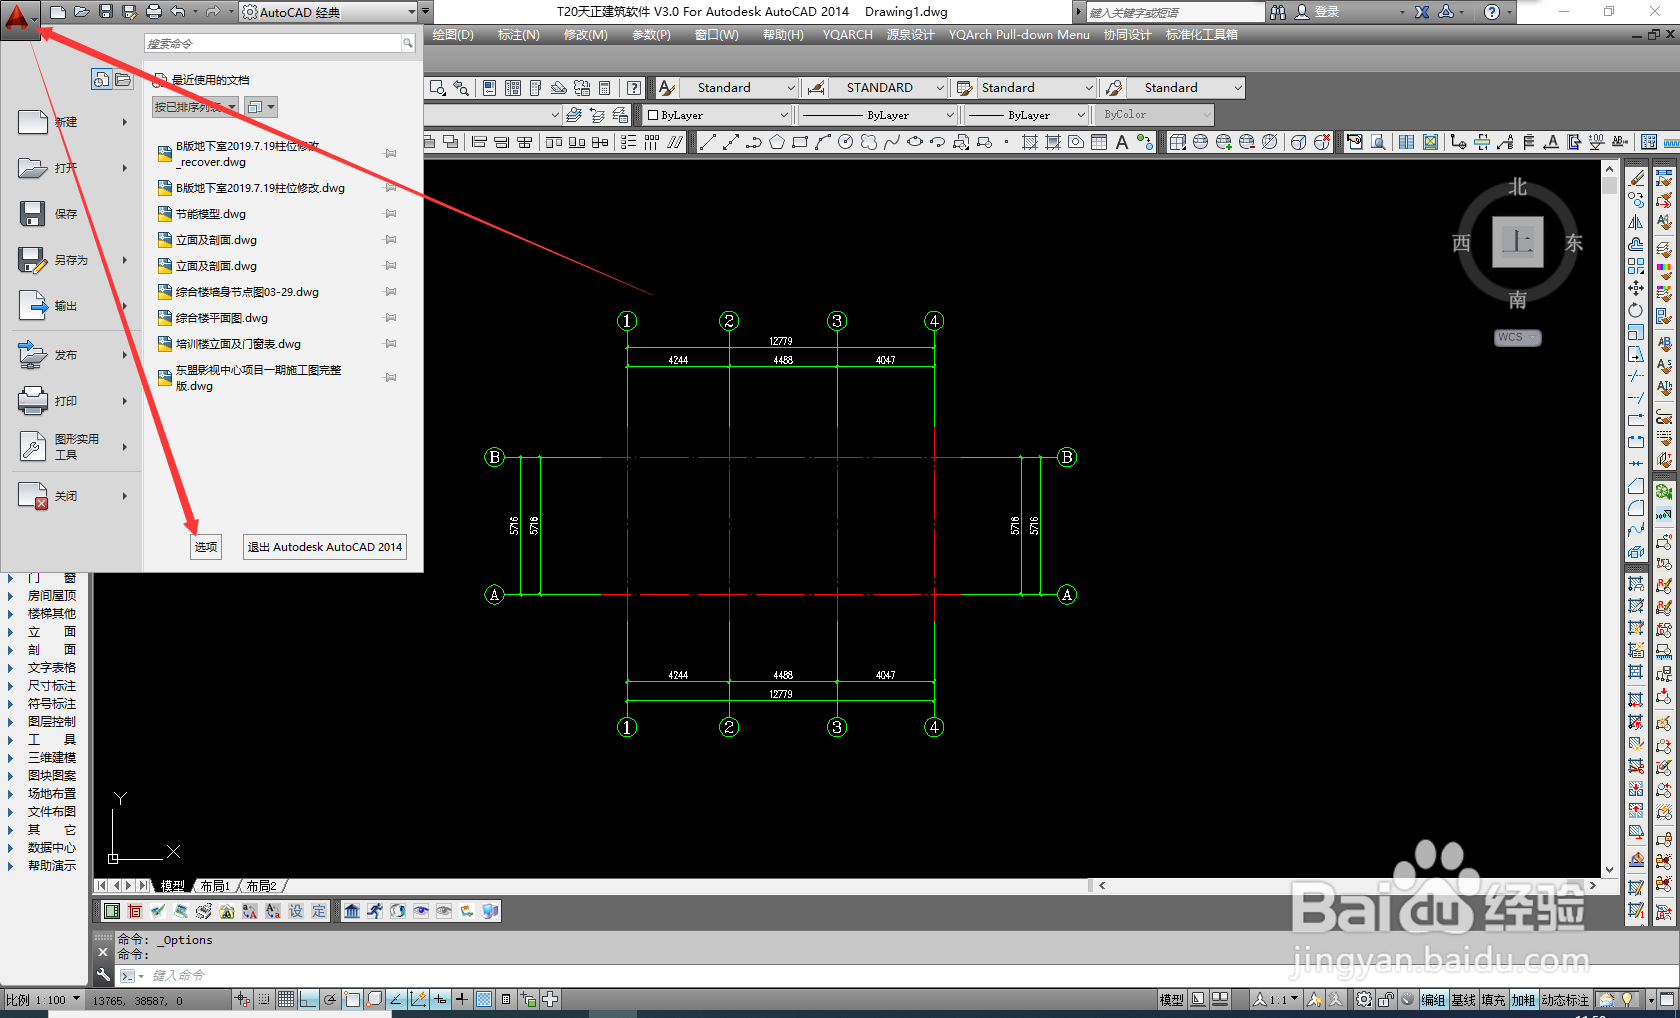The width and height of the screenshot is (1680, 1018).
Task: Click the Erase tool in right modify toolbar
Action: (1636, 178)
